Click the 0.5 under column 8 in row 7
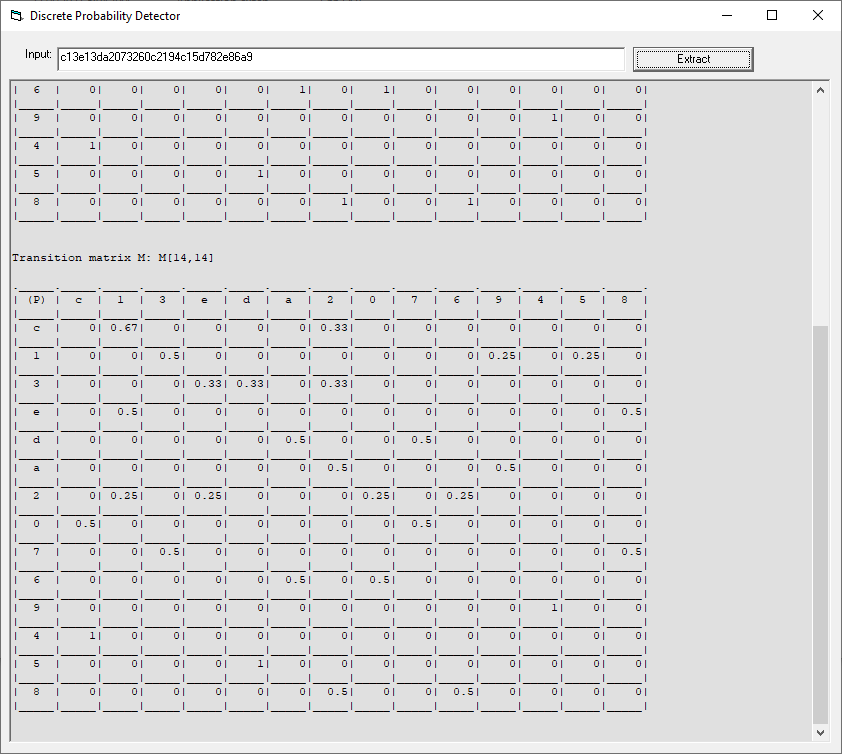 631,552
